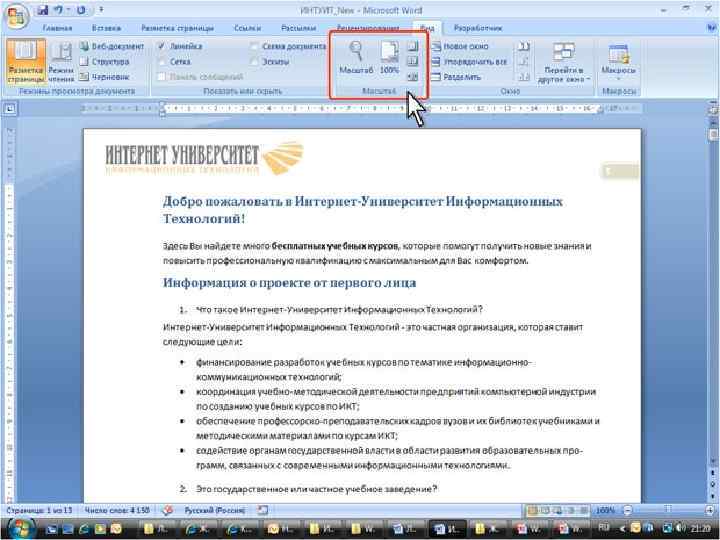
Task: Select Draft view in status bar
Action: [x=583, y=510]
